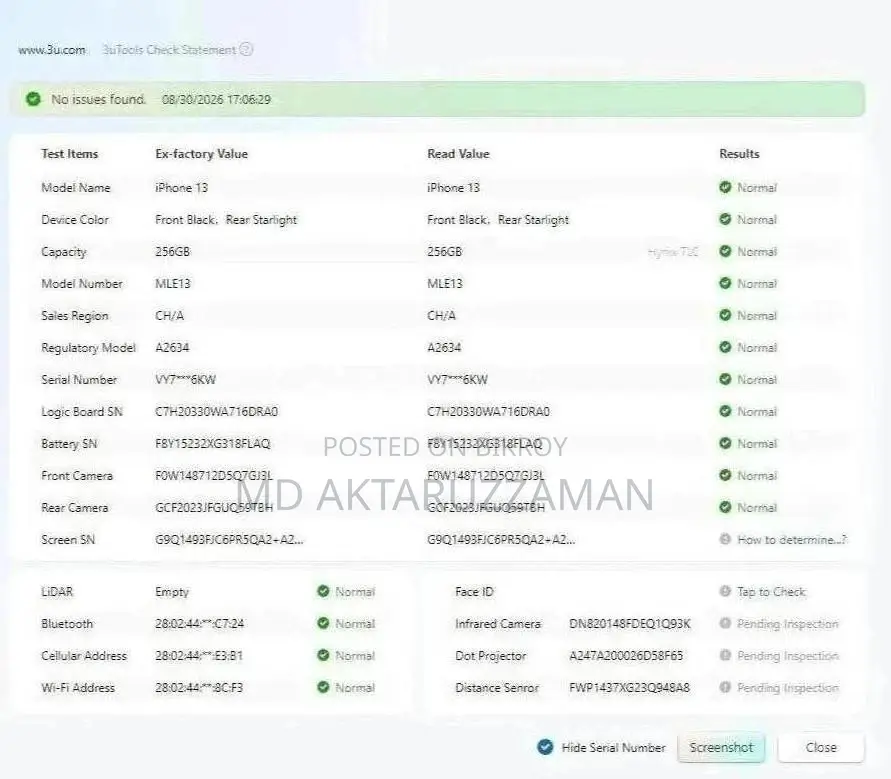Click the How to determine...? link

coord(792,540)
